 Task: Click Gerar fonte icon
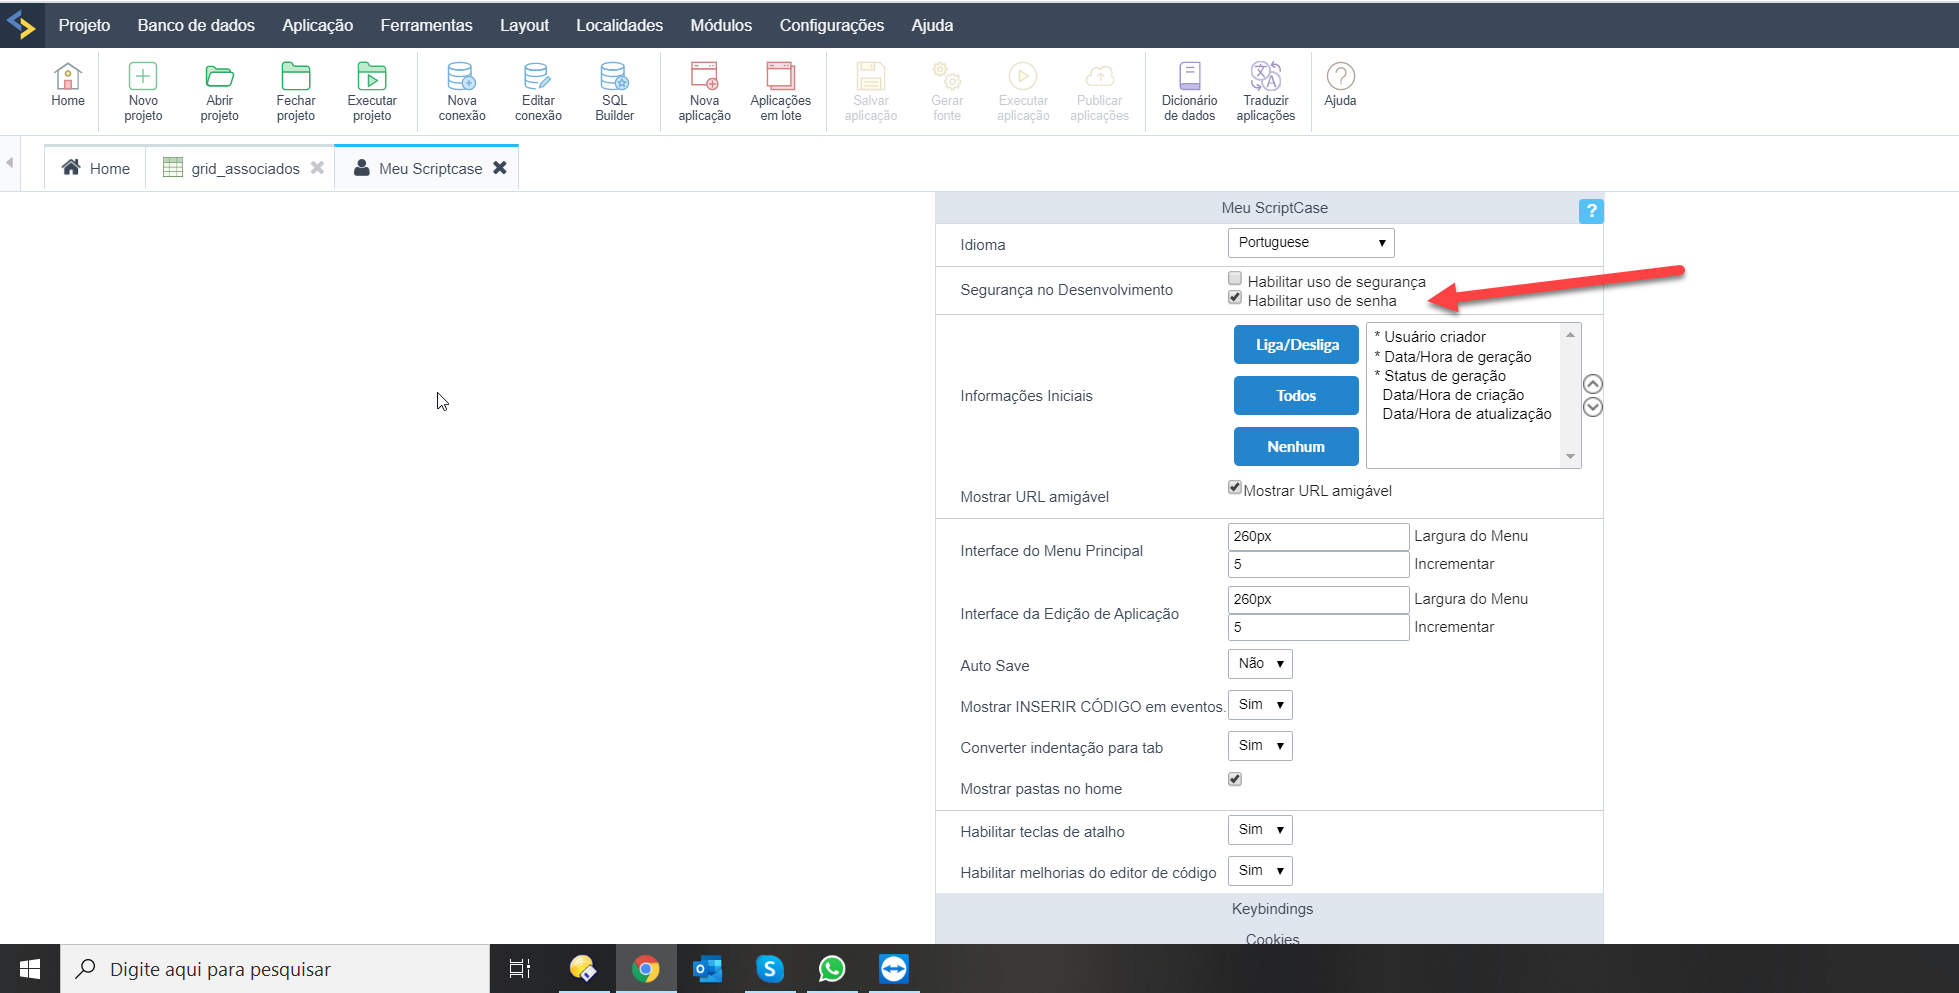point(947,91)
